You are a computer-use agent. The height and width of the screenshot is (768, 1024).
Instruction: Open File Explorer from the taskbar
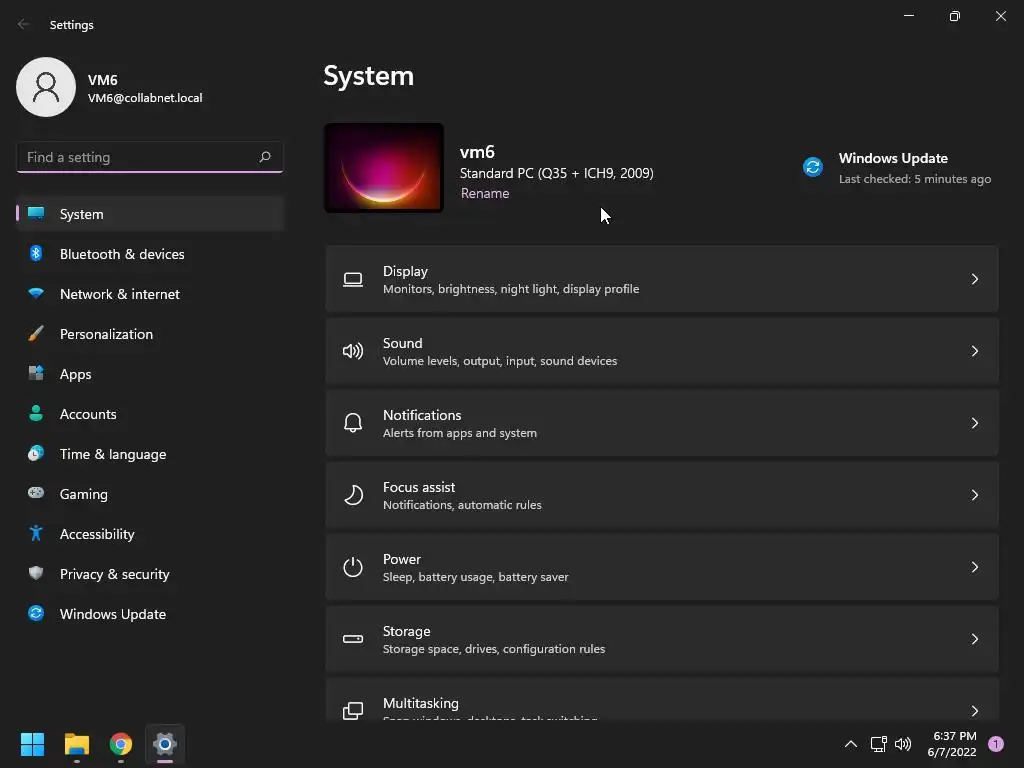coord(76,744)
